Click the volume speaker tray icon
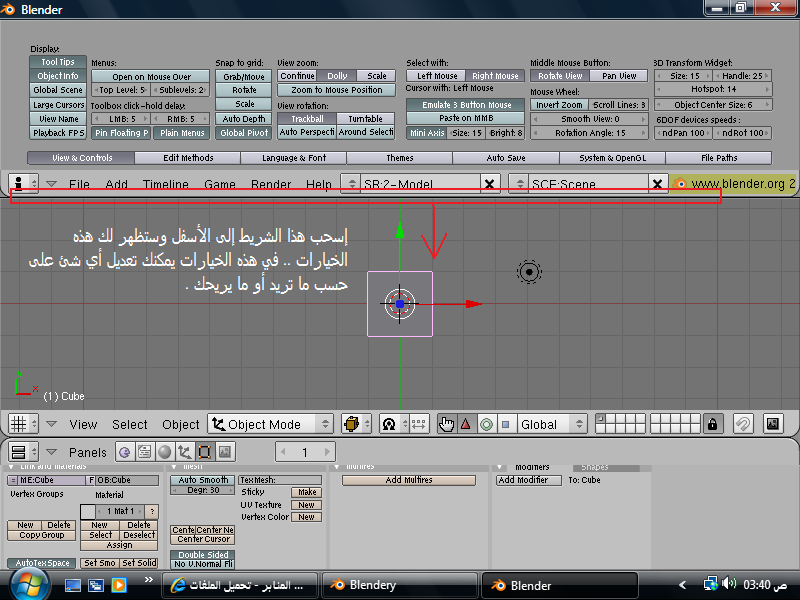Image resolution: width=800 pixels, height=600 pixels. pos(729,583)
